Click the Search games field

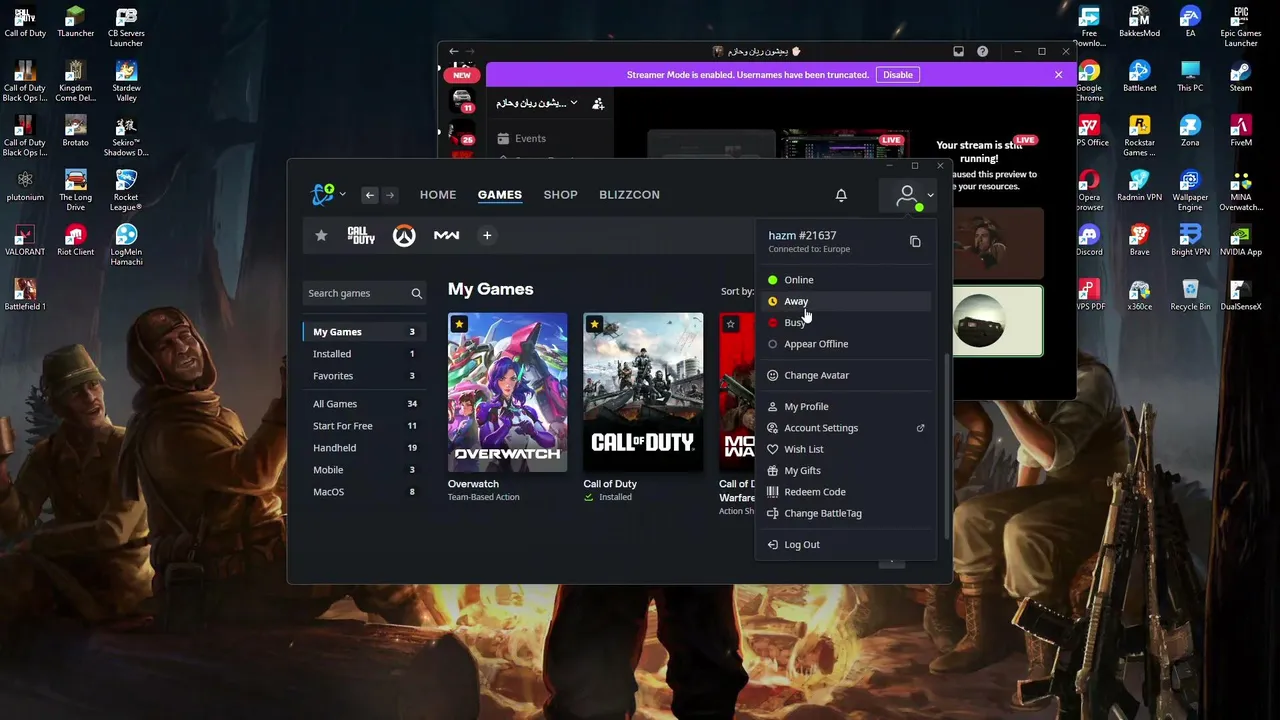365,293
